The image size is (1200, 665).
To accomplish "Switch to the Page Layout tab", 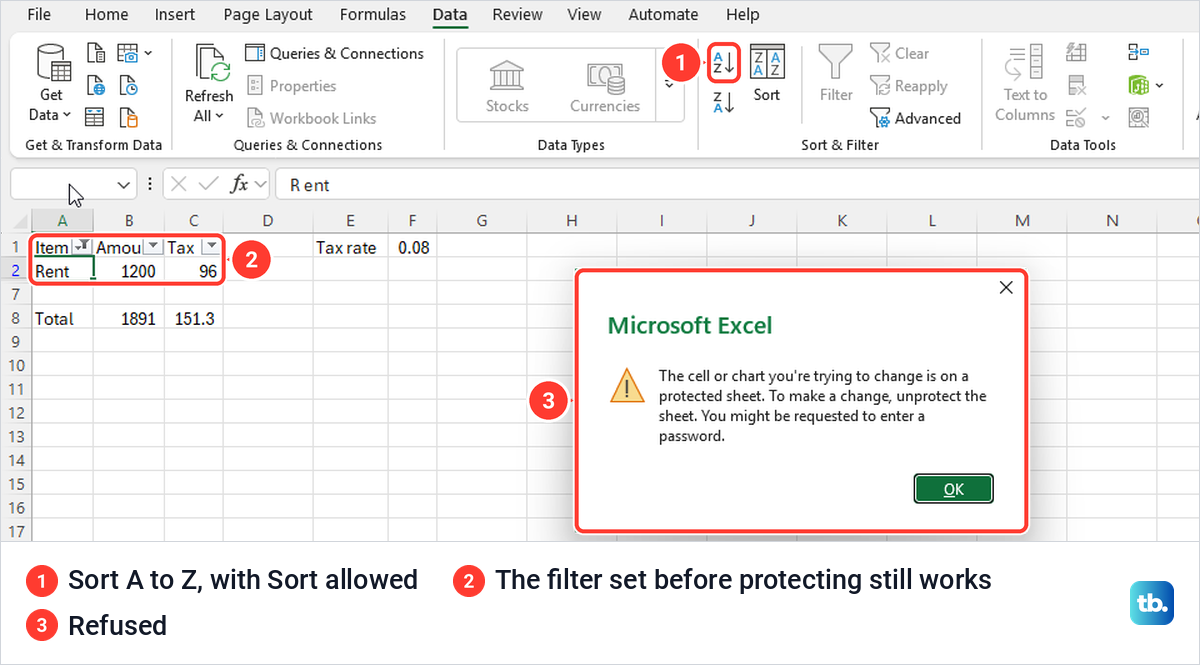I will (x=268, y=14).
